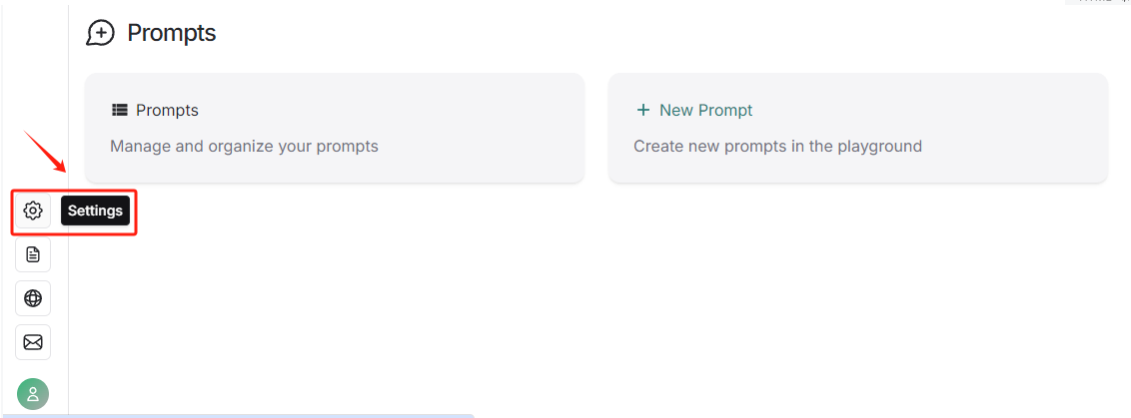Screen dimensions: 1131x418
Task: Click the document icon in the sidebar
Action: (x=33, y=255)
